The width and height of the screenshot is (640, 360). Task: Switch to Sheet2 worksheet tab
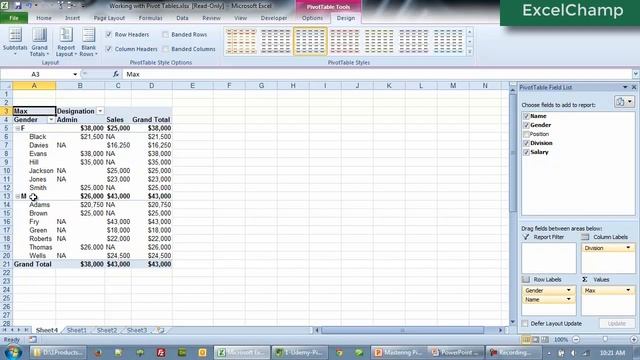tap(107, 330)
